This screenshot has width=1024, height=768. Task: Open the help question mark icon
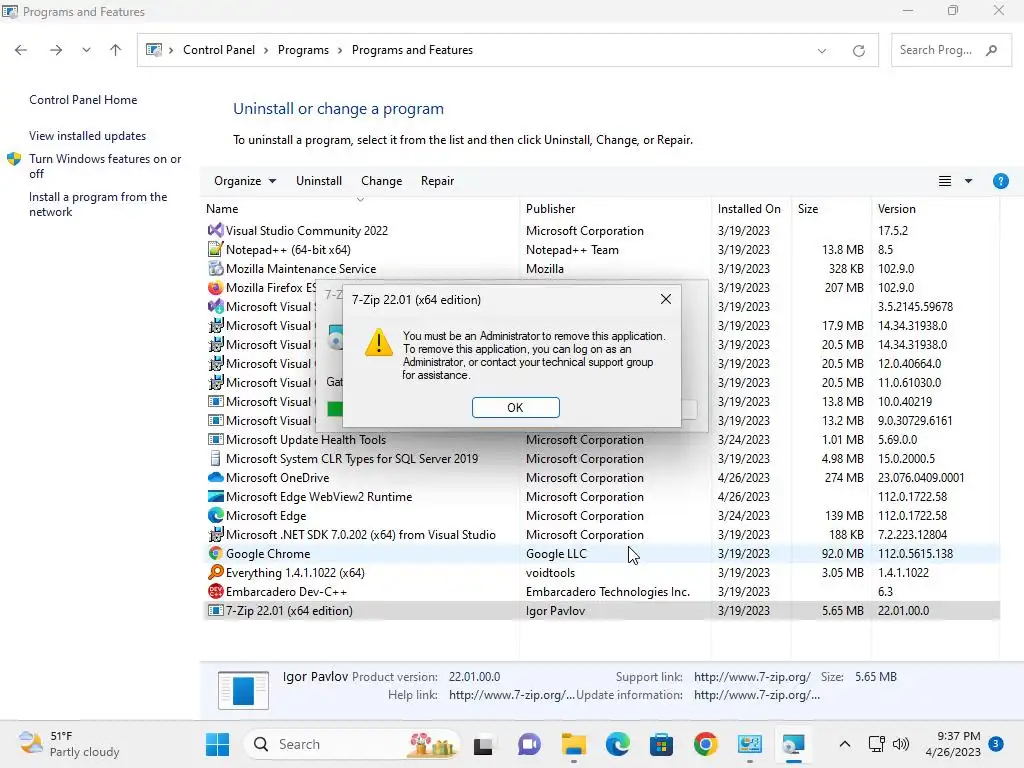[x=1000, y=181]
